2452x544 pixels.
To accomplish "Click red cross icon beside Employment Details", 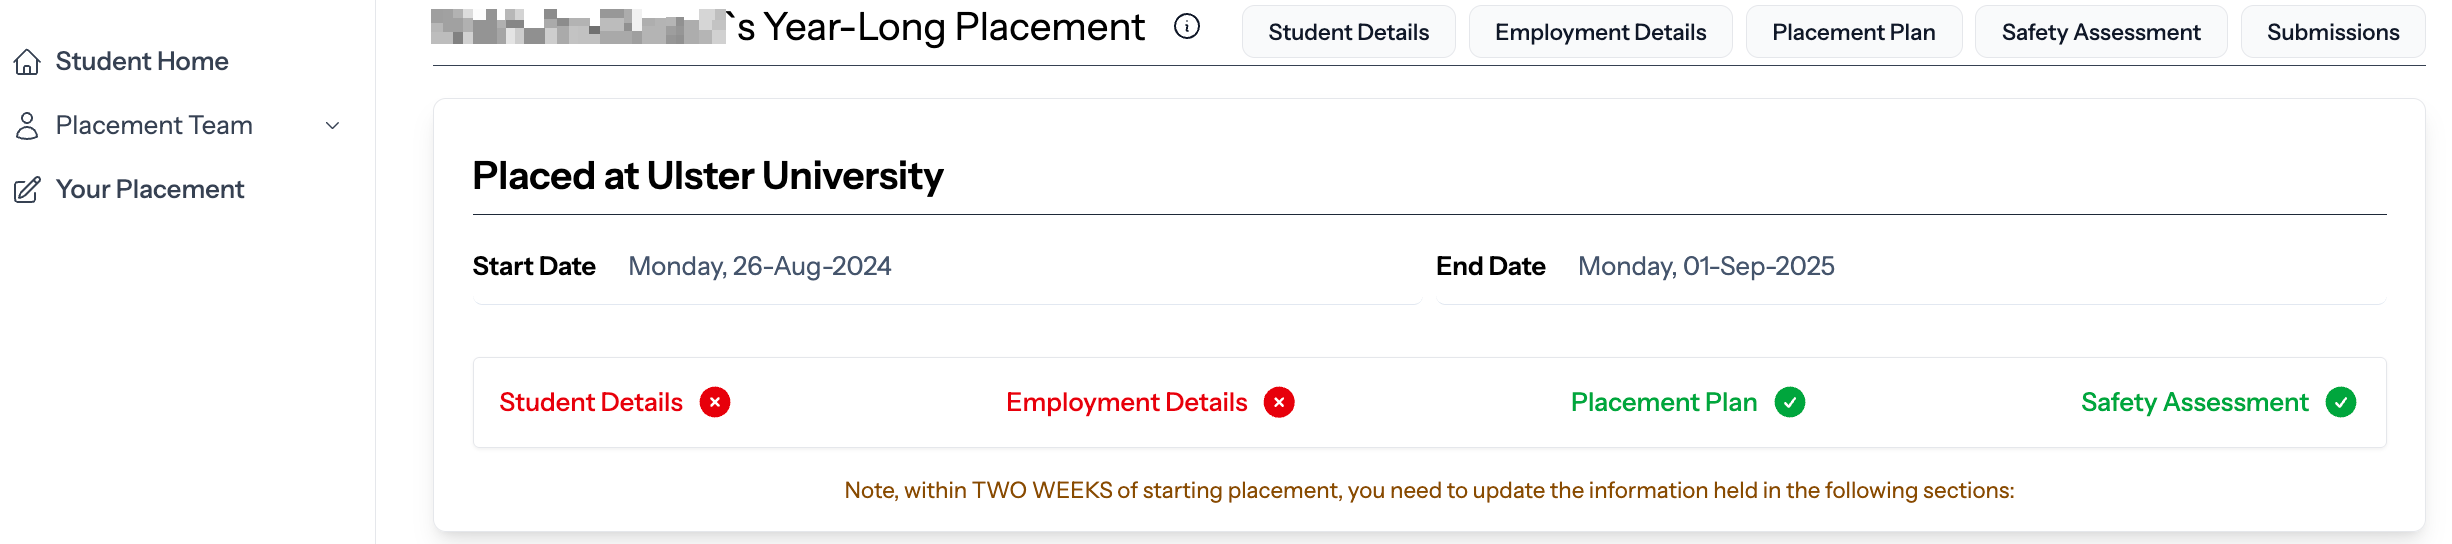I will pyautogui.click(x=1279, y=402).
